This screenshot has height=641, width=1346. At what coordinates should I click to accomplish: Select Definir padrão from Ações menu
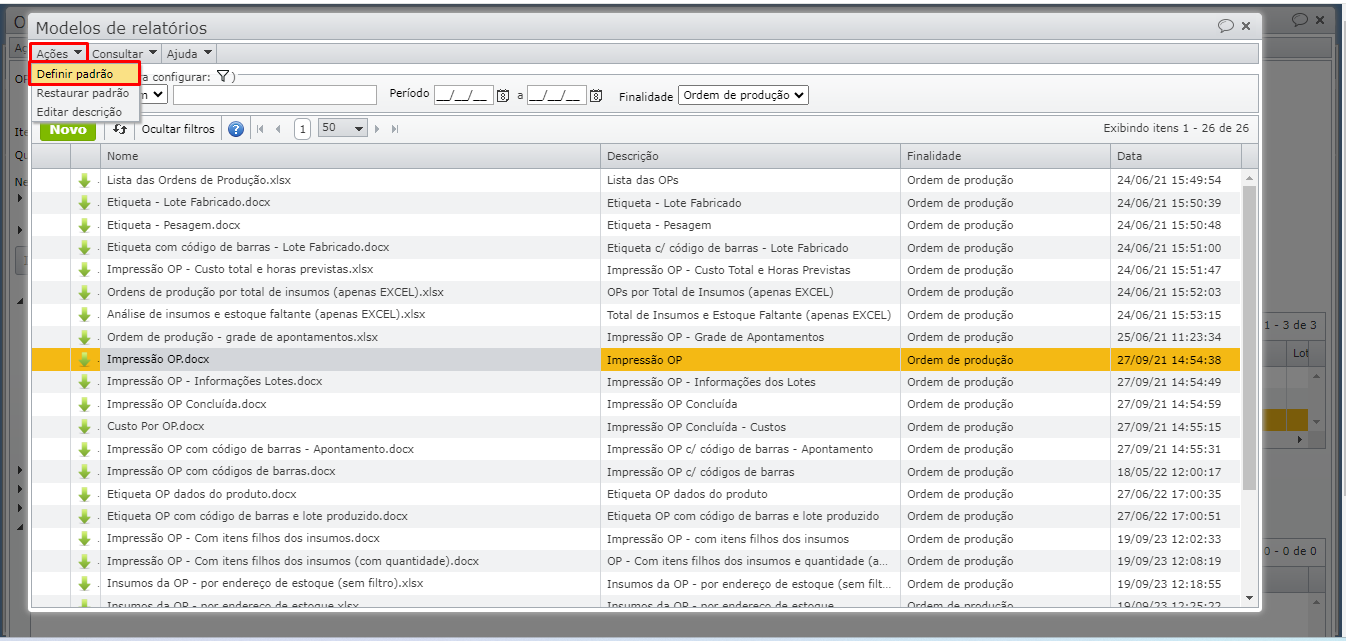[x=74, y=74]
